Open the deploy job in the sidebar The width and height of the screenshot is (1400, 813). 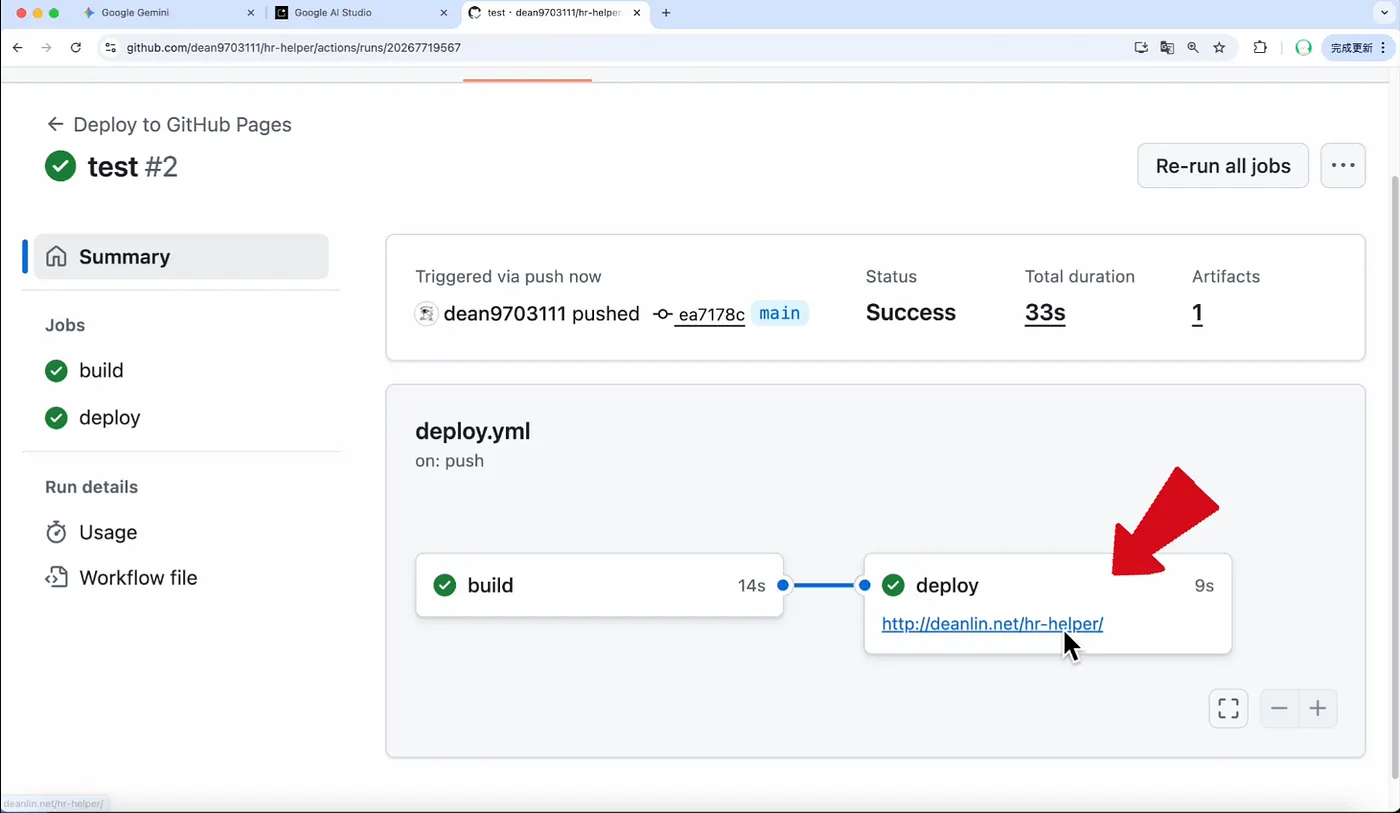point(93,417)
